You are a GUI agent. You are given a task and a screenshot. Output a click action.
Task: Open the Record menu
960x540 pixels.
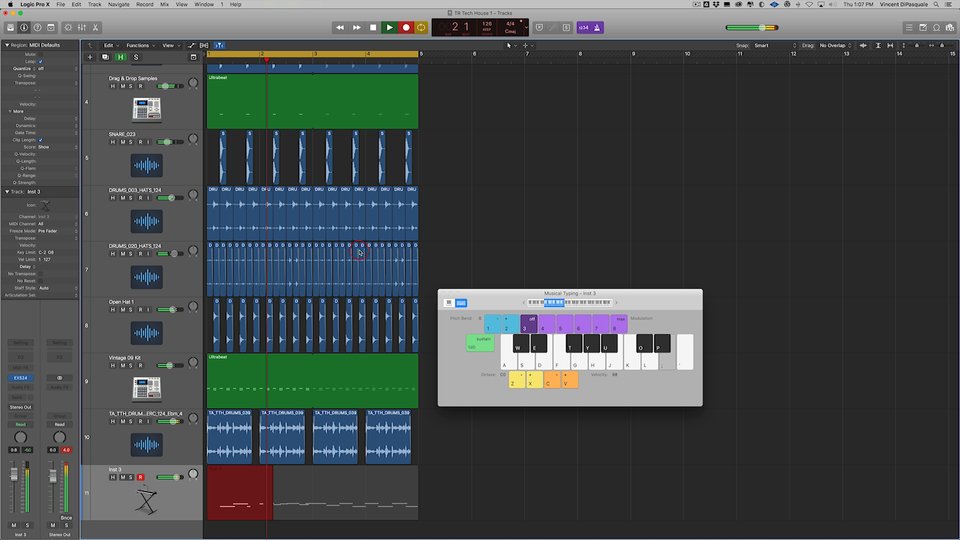144,4
